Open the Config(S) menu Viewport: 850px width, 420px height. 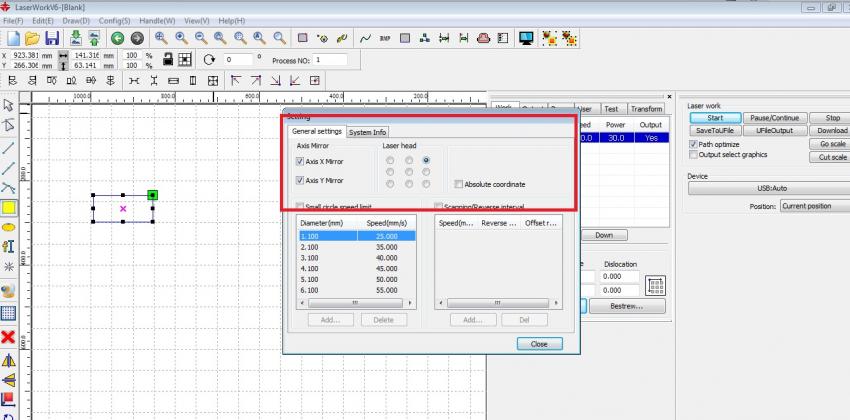(114, 20)
